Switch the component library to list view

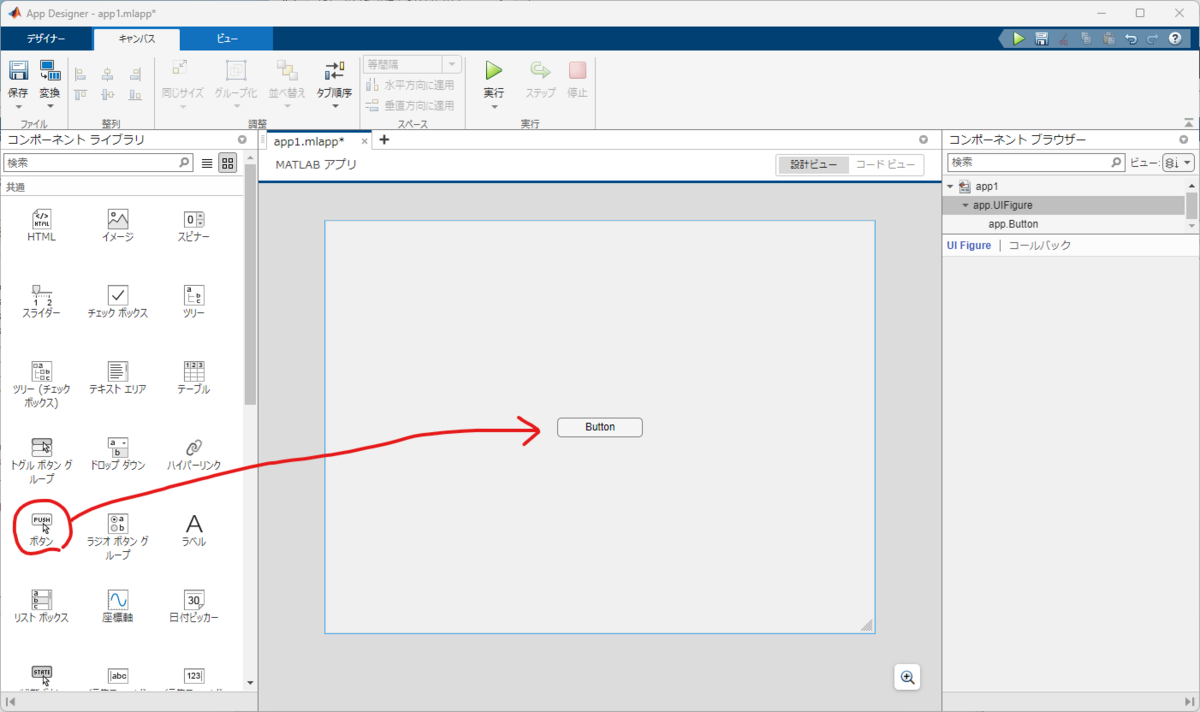pos(207,163)
